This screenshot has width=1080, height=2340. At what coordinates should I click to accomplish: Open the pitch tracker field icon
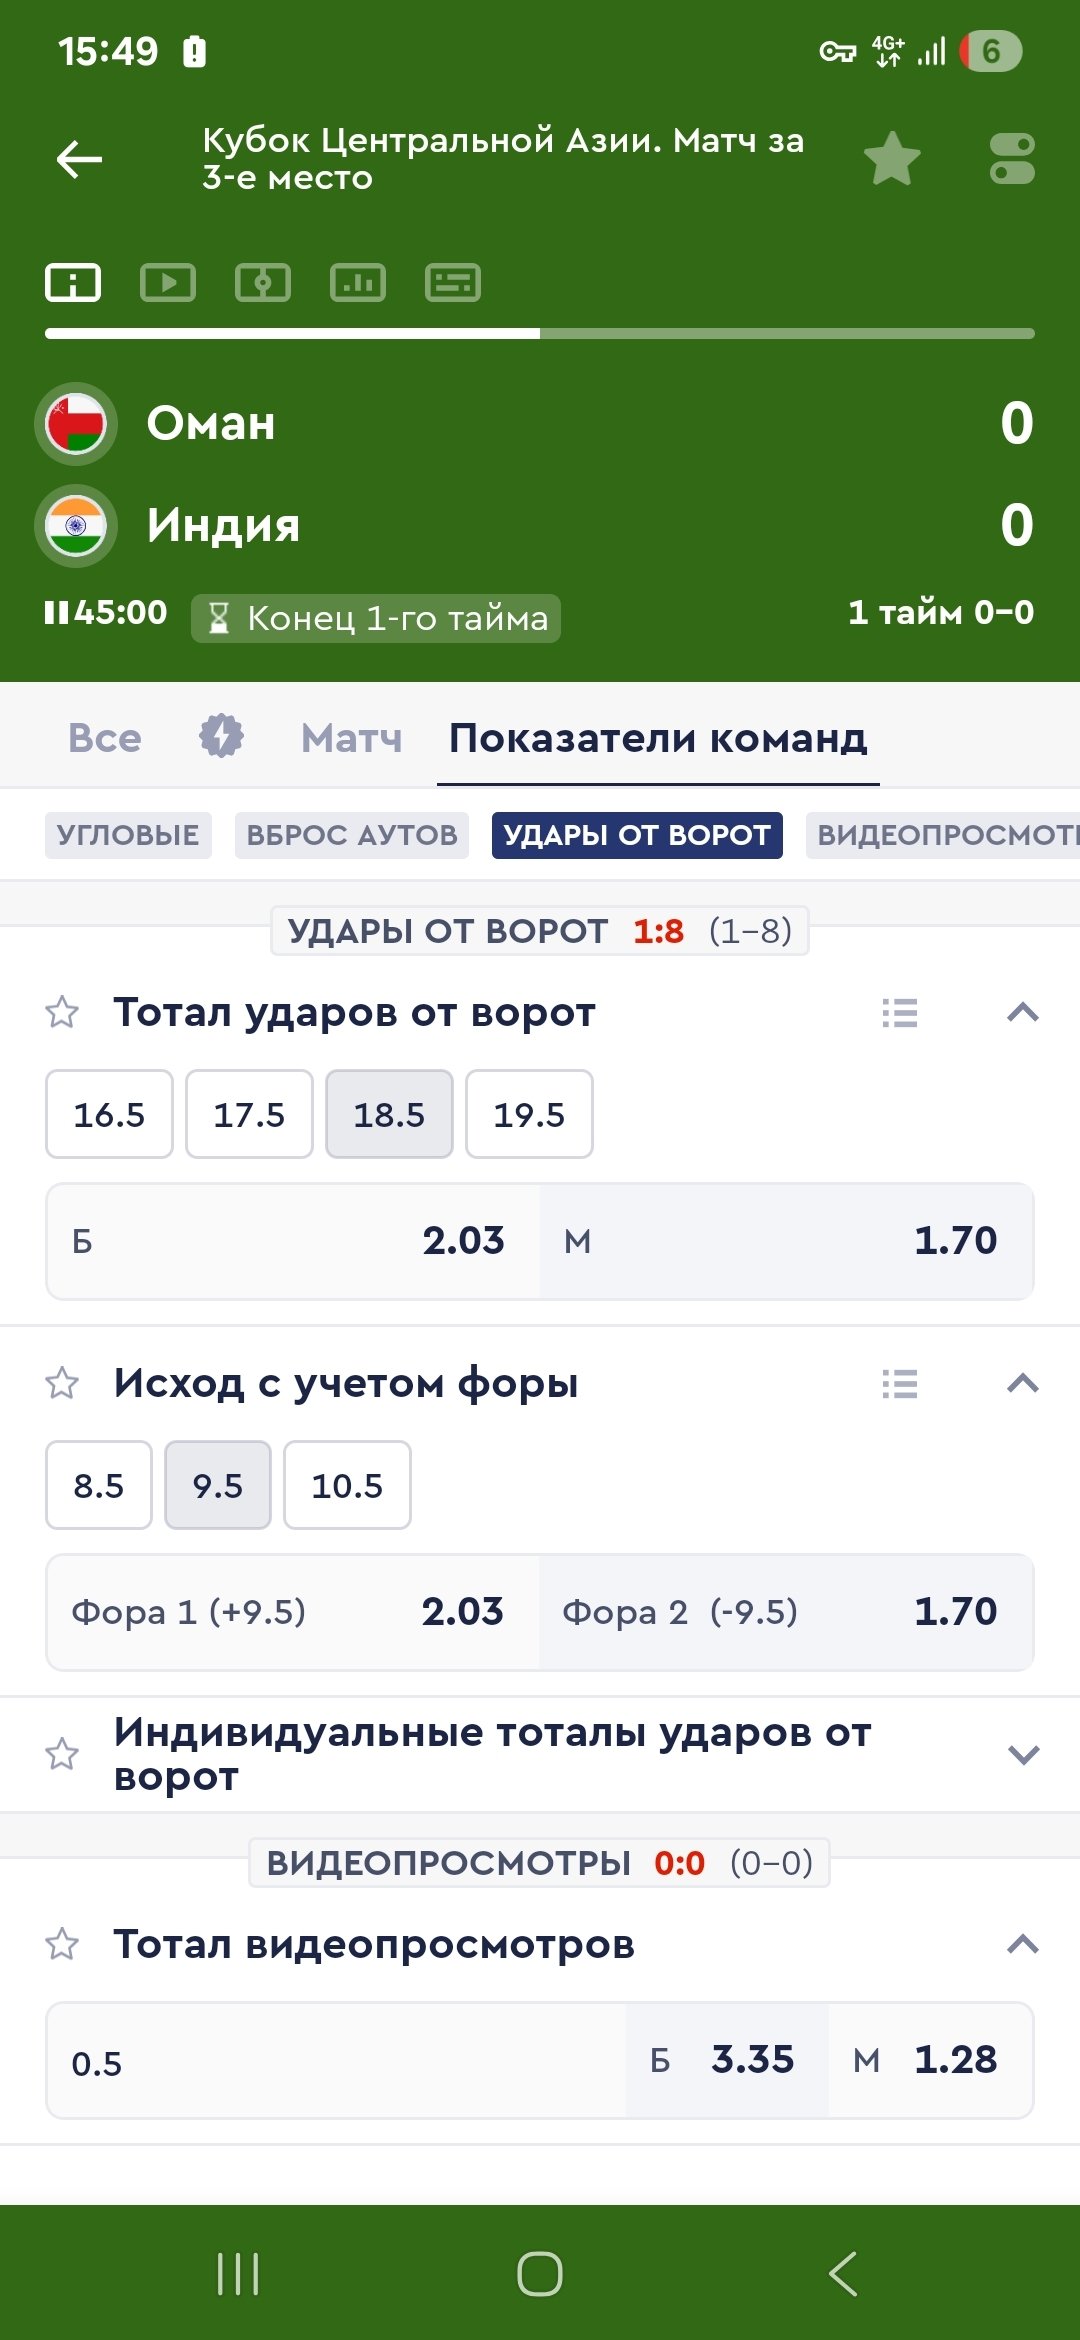[263, 283]
